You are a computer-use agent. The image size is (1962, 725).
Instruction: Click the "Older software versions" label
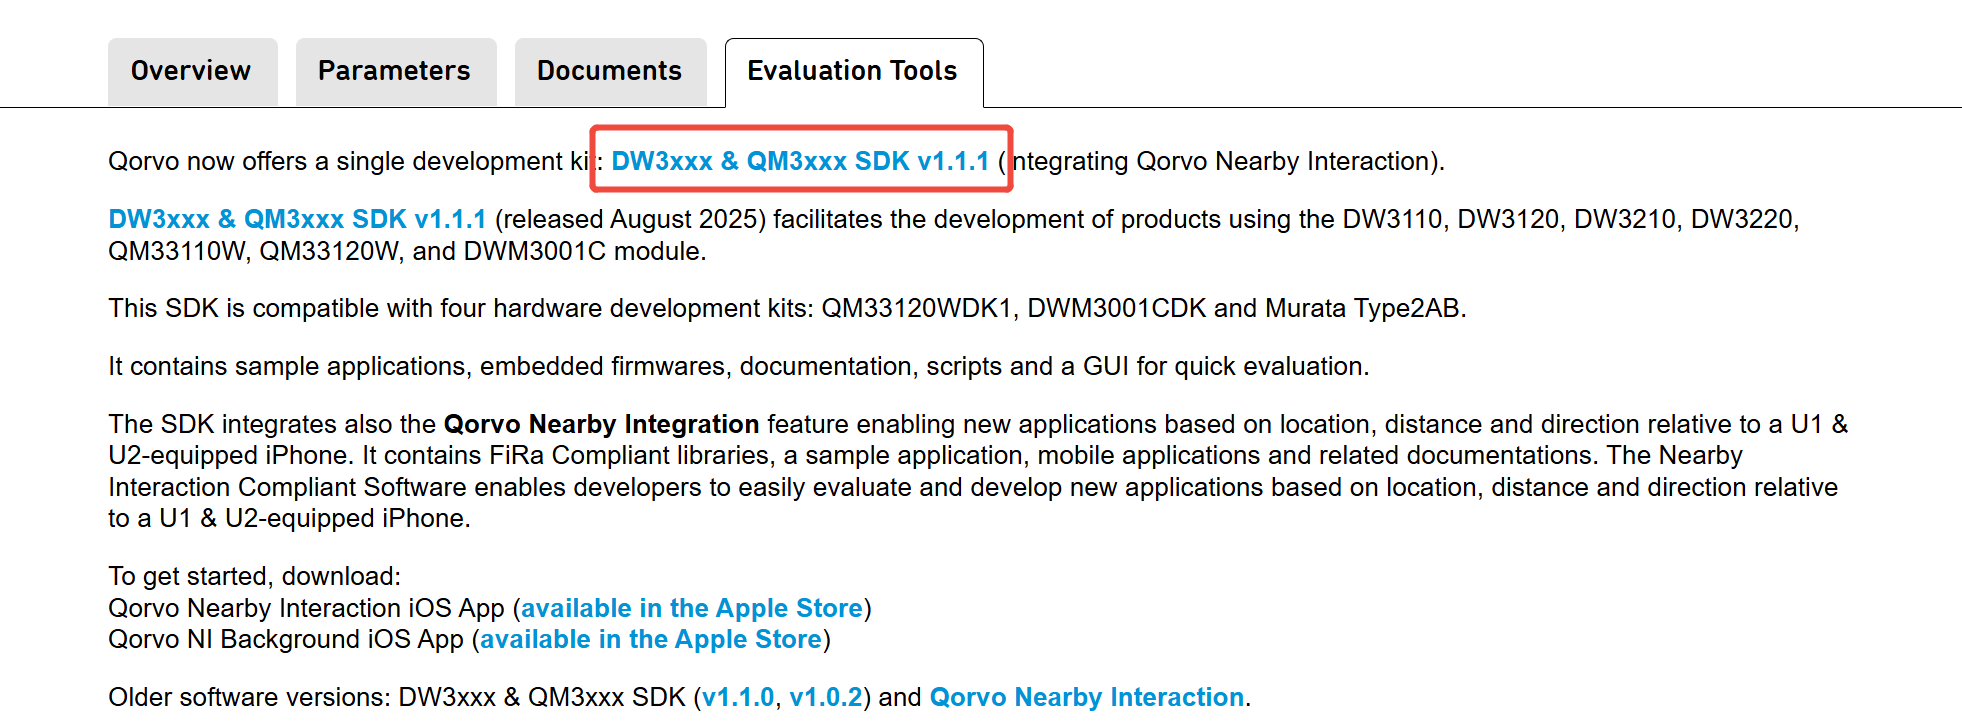pyautogui.click(x=247, y=697)
